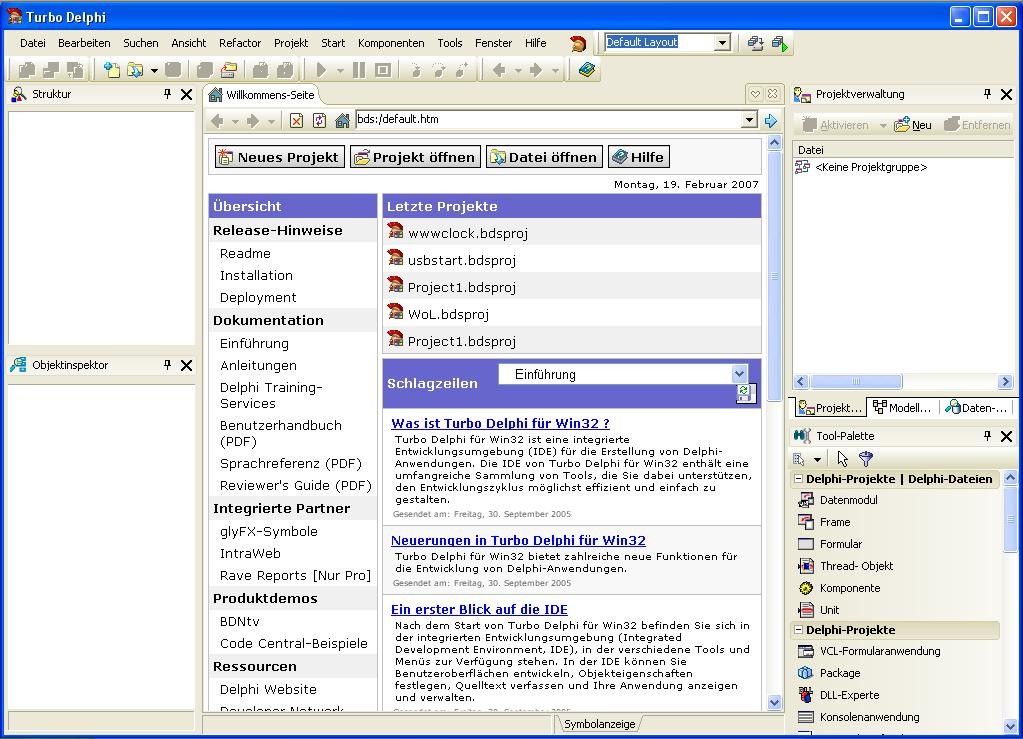The height and width of the screenshot is (739, 1023).
Task: Toggle the Projektverwaltung panel pin
Action: tap(987, 94)
